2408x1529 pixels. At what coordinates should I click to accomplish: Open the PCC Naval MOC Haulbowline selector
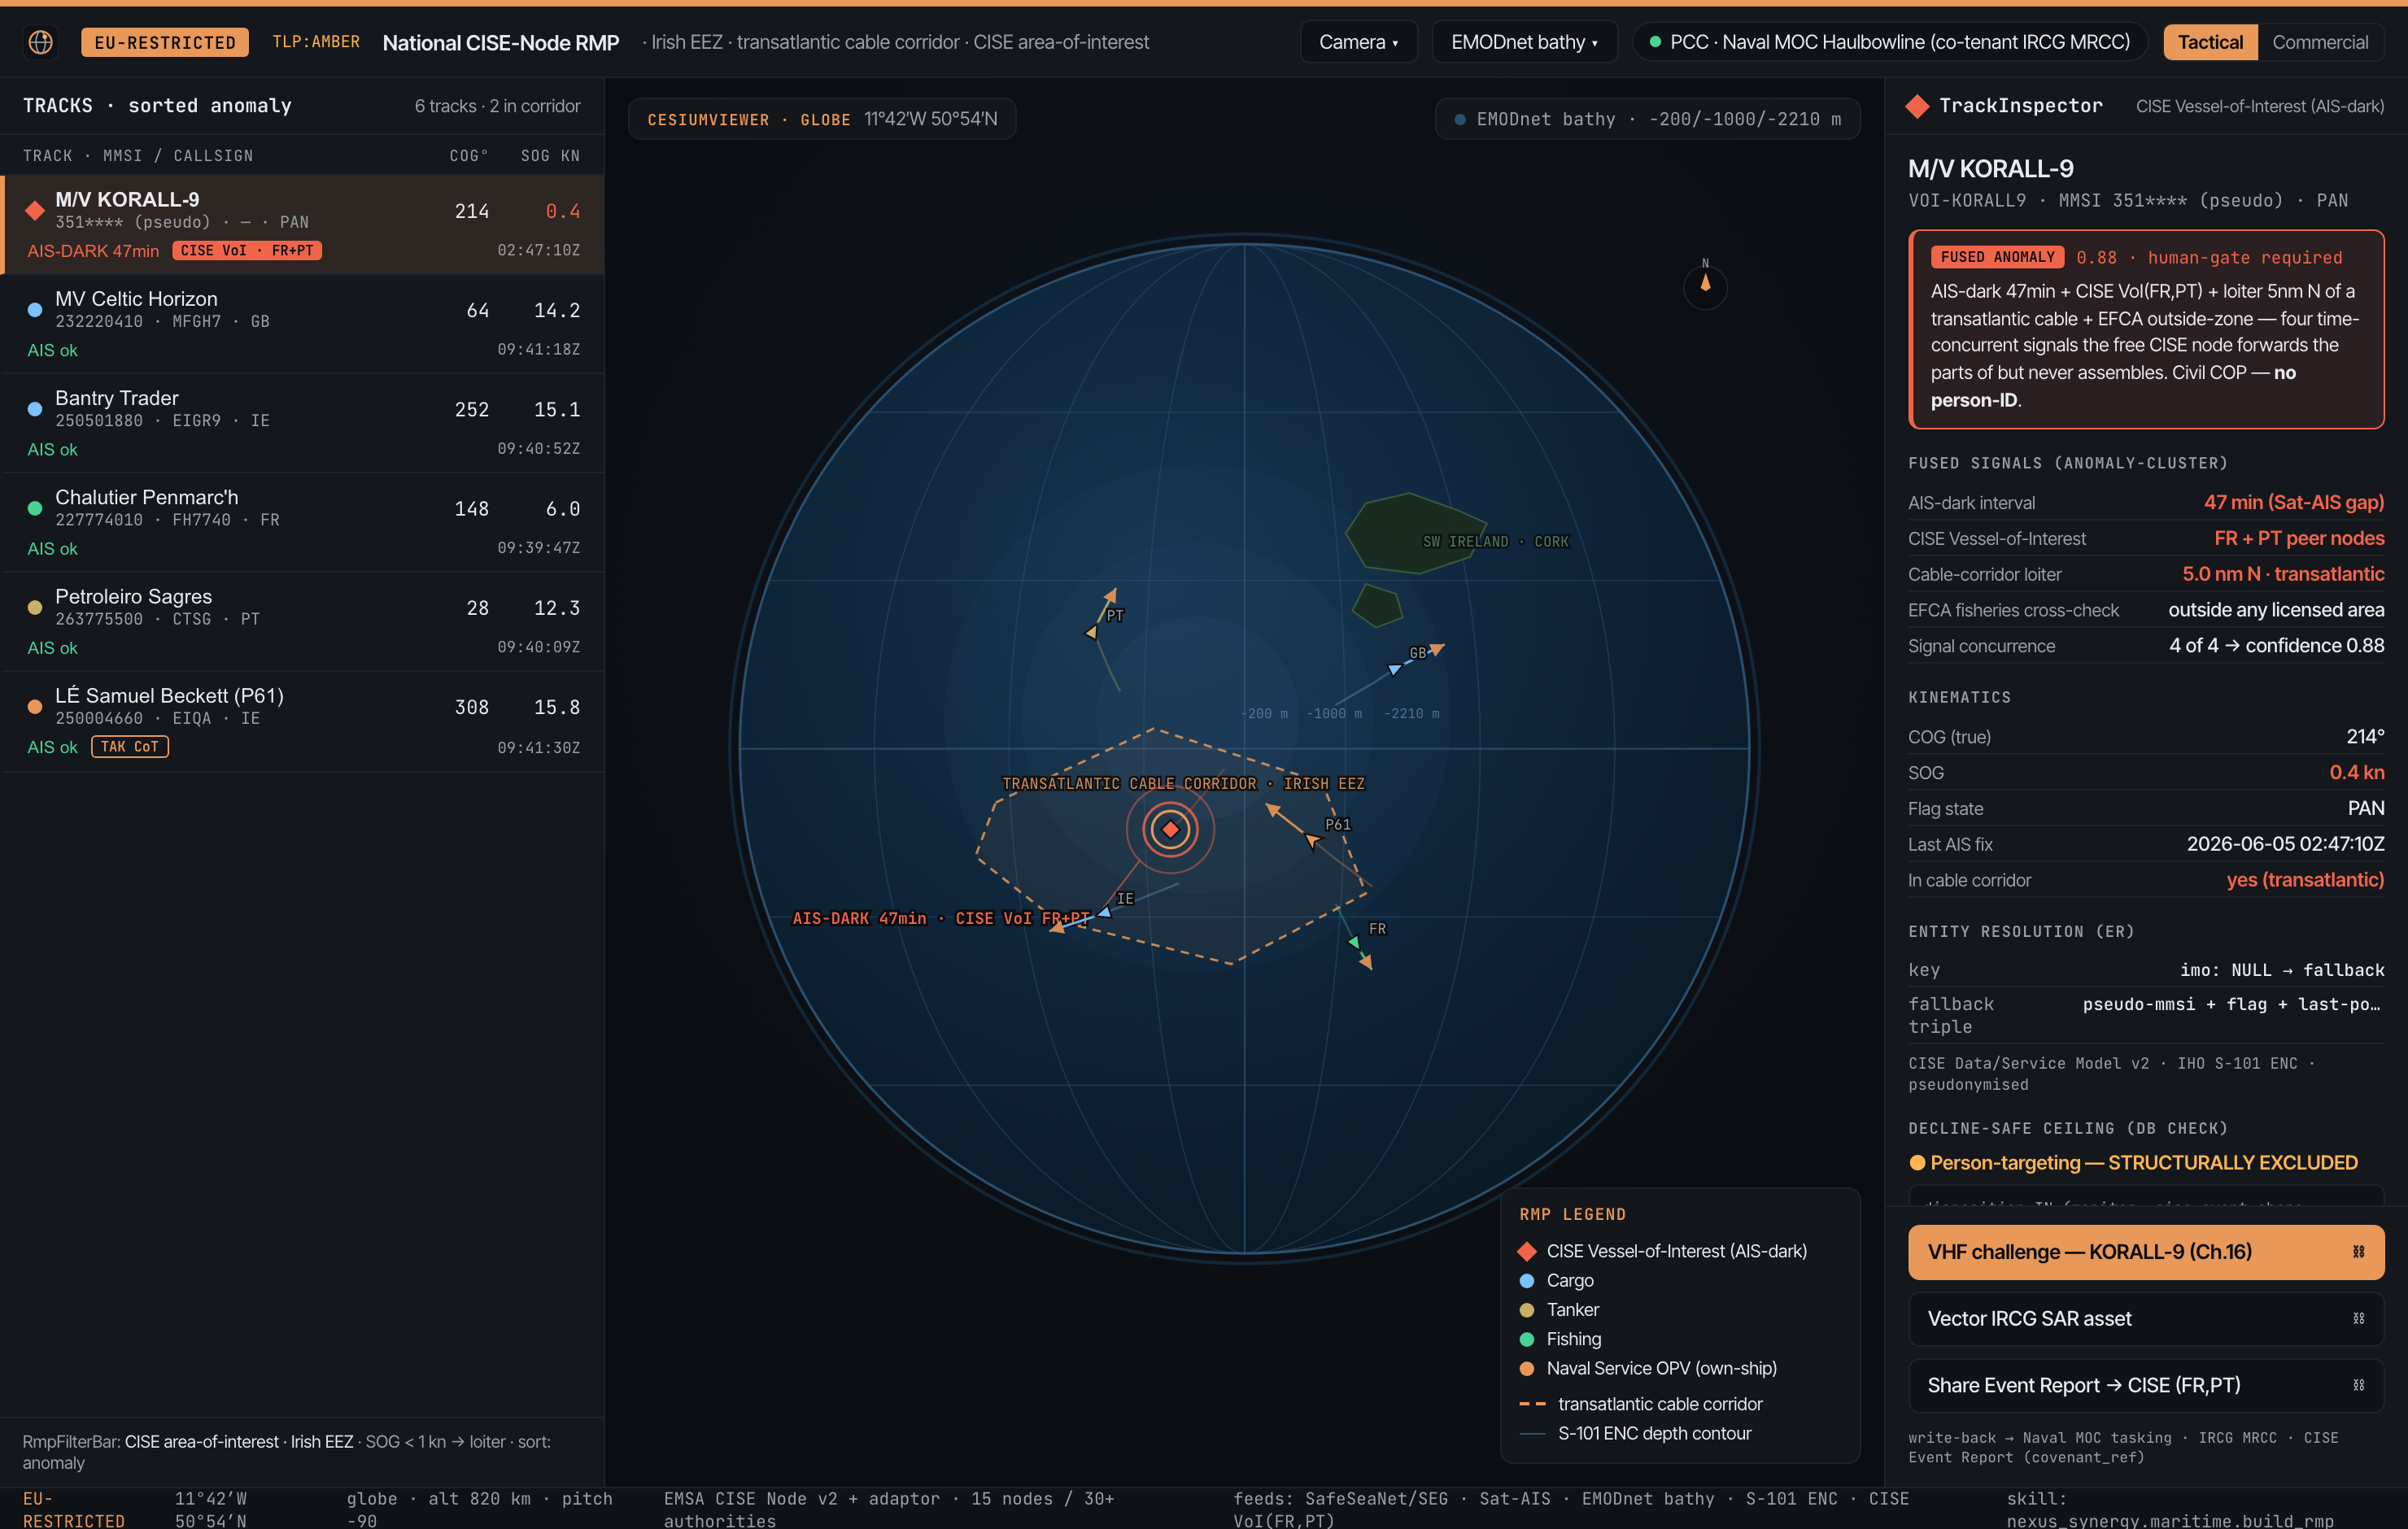[1890, 42]
